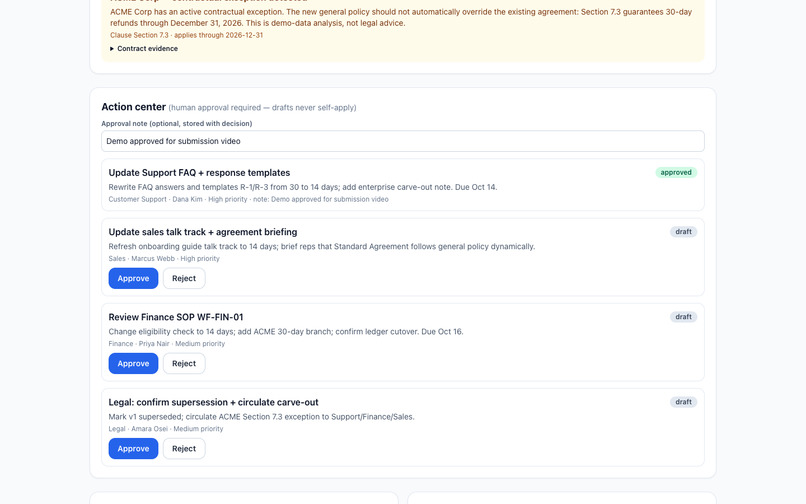This screenshot has width=806, height=504.
Task: Approve the sales talk track update
Action: pyautogui.click(x=133, y=278)
